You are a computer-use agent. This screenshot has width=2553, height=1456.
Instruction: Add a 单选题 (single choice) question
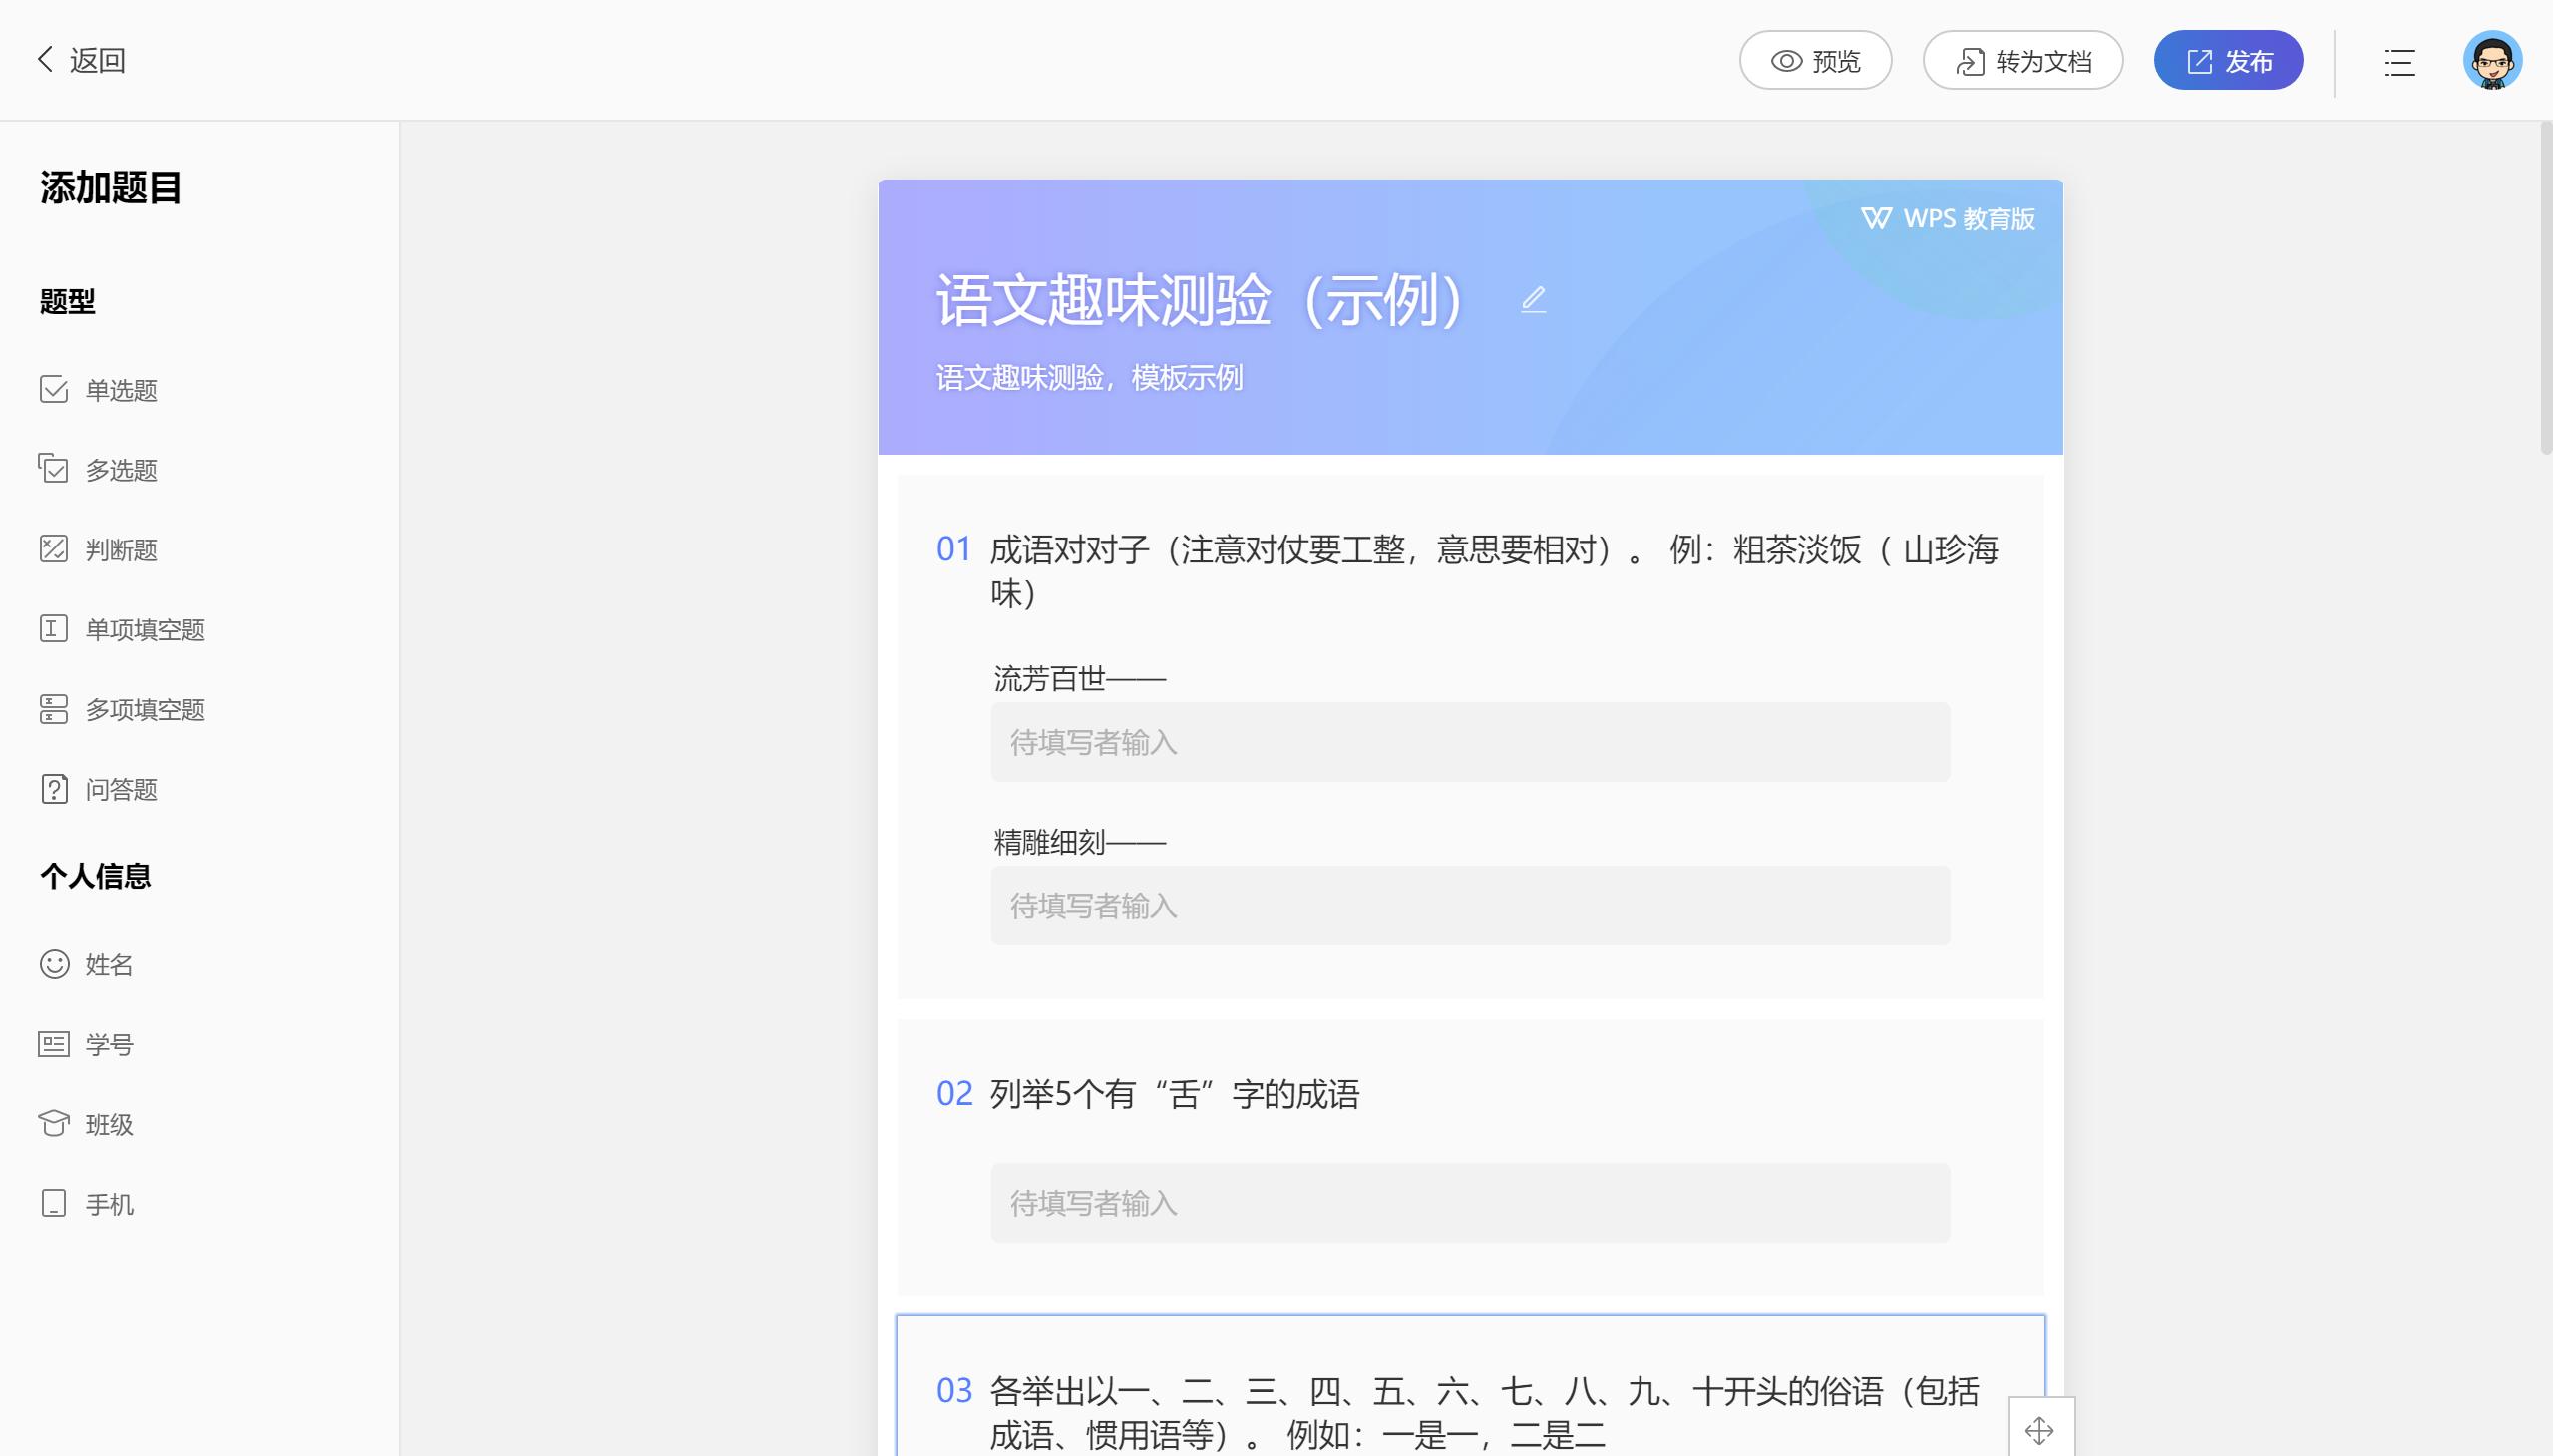pos(119,390)
